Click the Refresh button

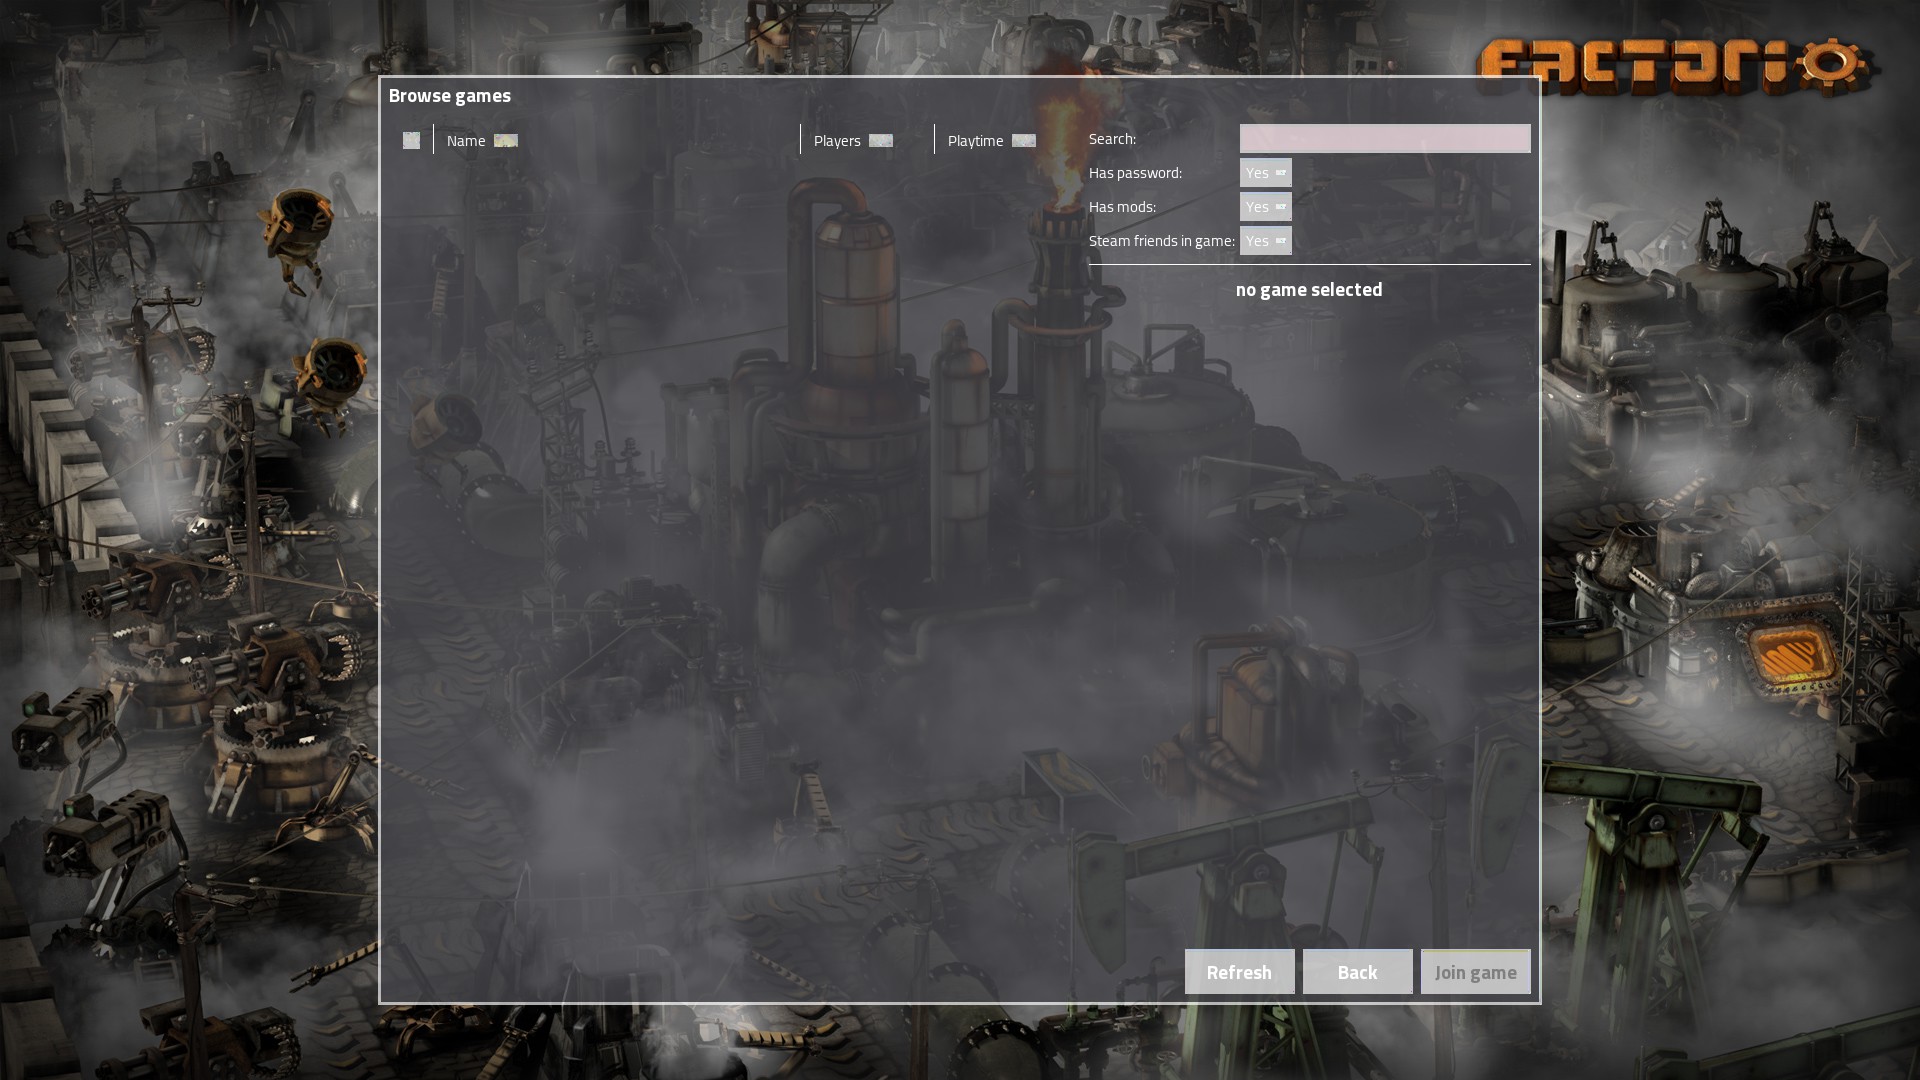click(1240, 972)
